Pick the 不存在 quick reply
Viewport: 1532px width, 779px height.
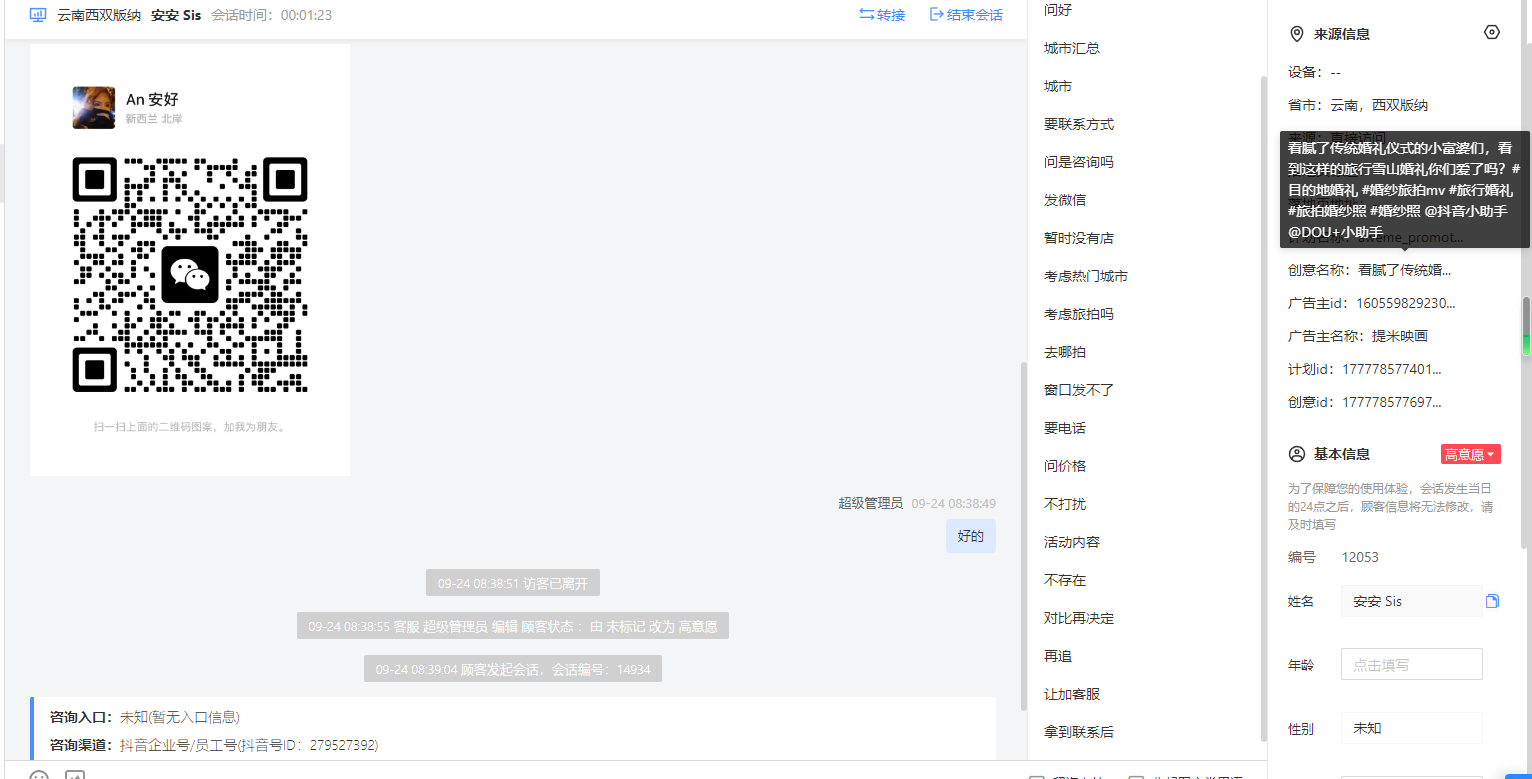1065,580
